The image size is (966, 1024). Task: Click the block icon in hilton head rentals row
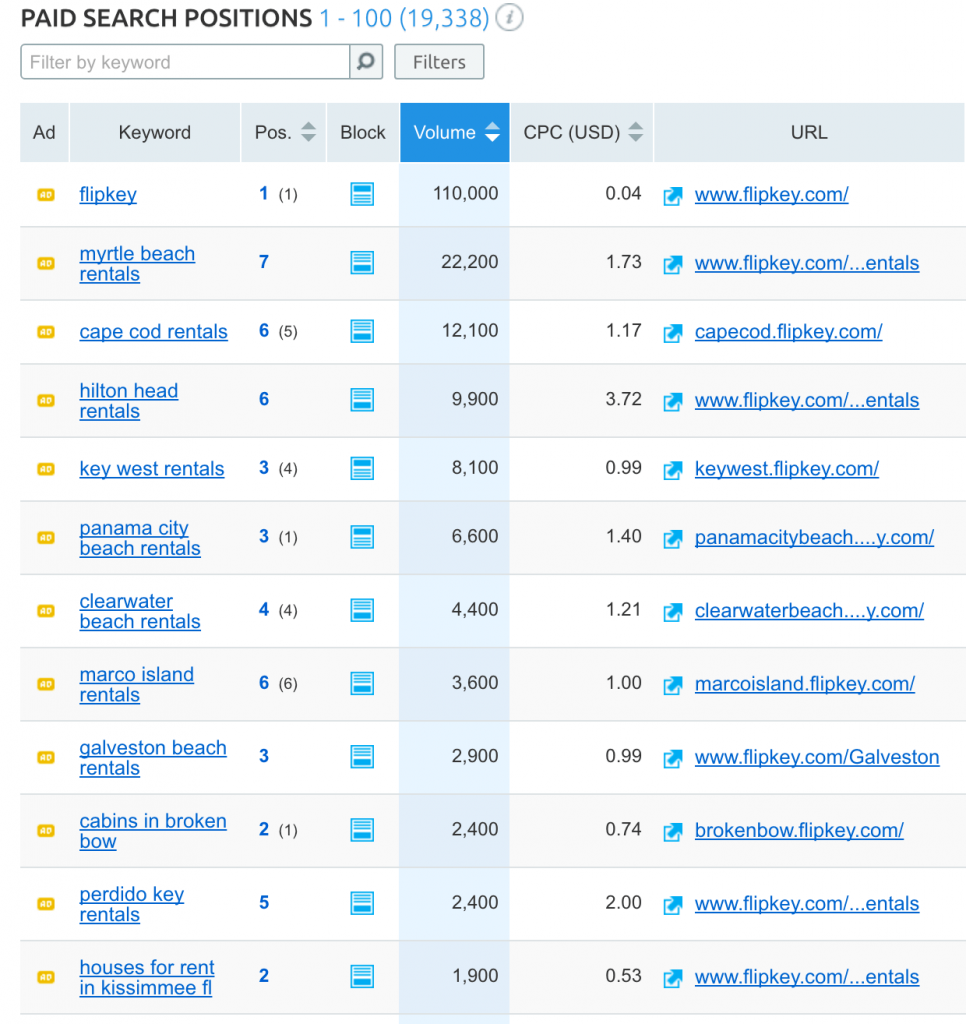click(362, 400)
